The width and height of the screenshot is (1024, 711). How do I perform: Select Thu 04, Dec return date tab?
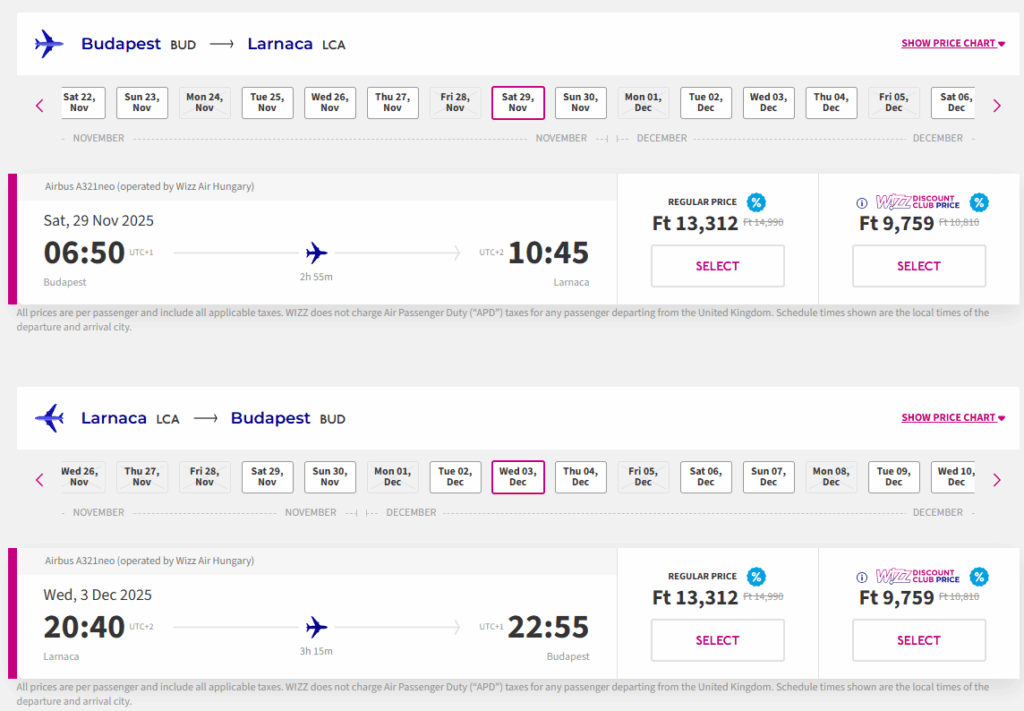(x=580, y=477)
